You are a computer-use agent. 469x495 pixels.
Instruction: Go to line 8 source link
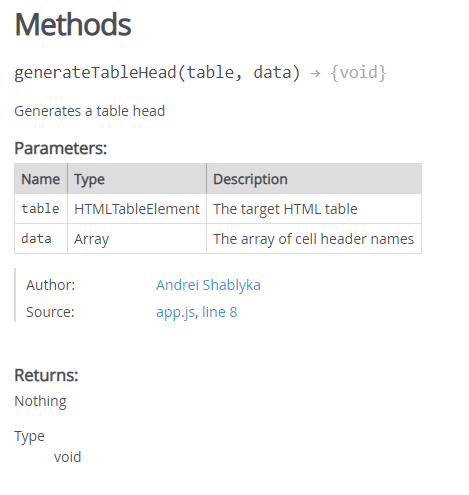click(x=219, y=312)
